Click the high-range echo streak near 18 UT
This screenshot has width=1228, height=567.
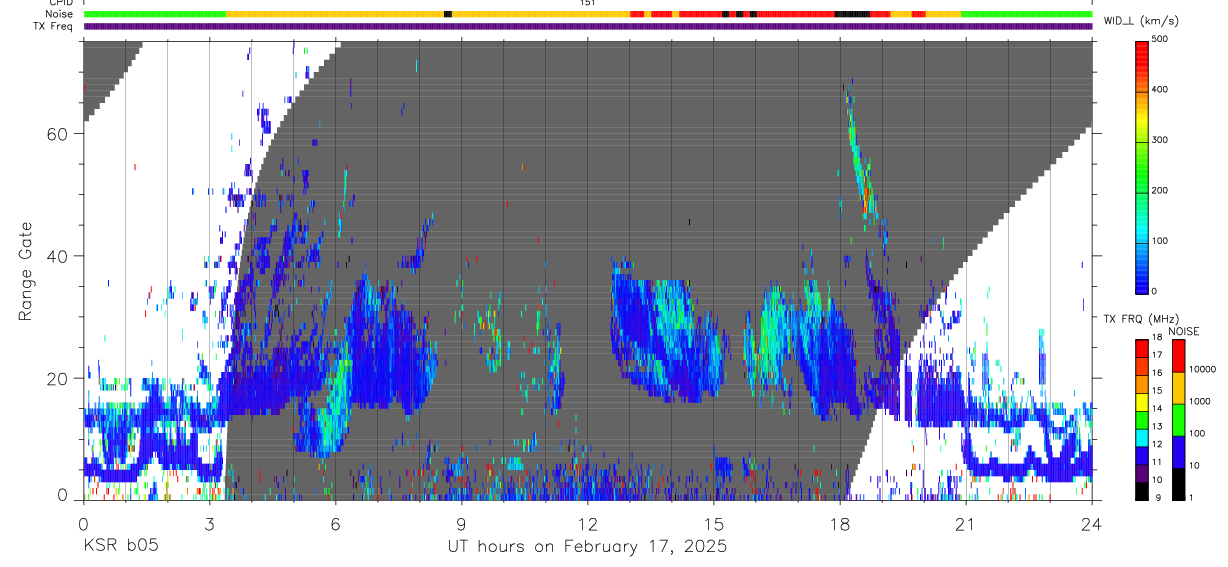click(860, 150)
